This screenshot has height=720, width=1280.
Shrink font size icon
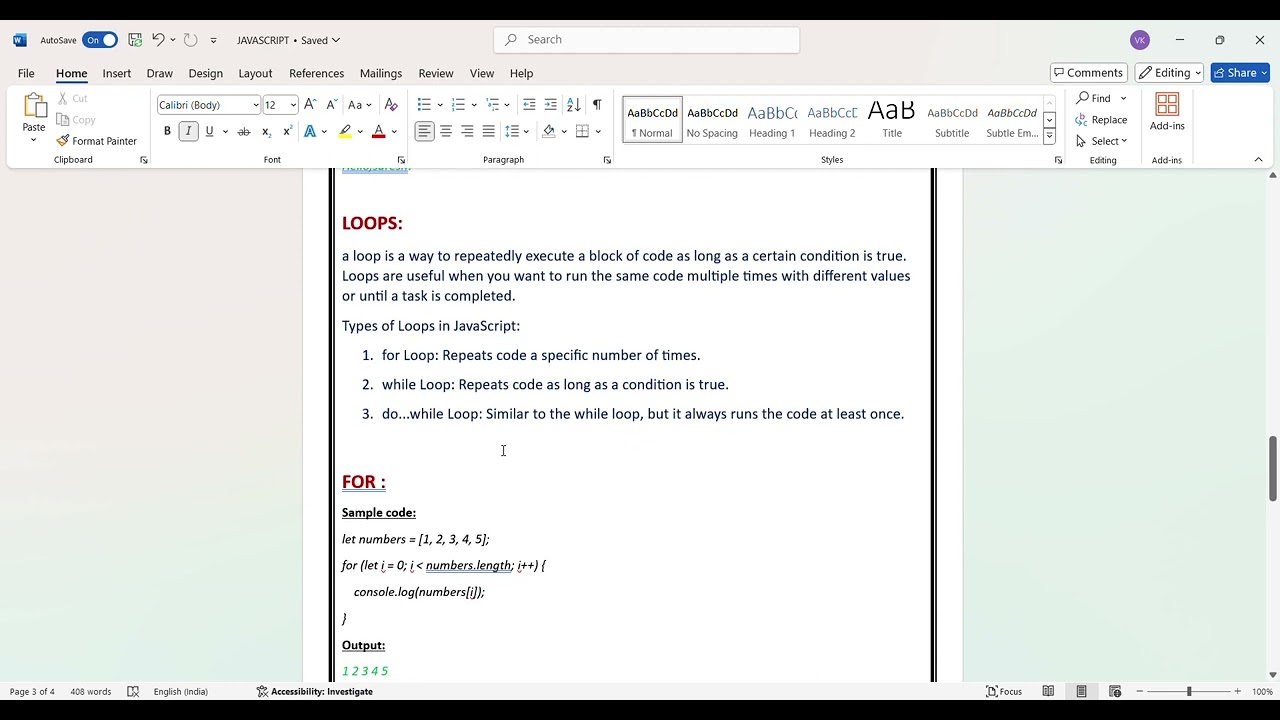330,105
